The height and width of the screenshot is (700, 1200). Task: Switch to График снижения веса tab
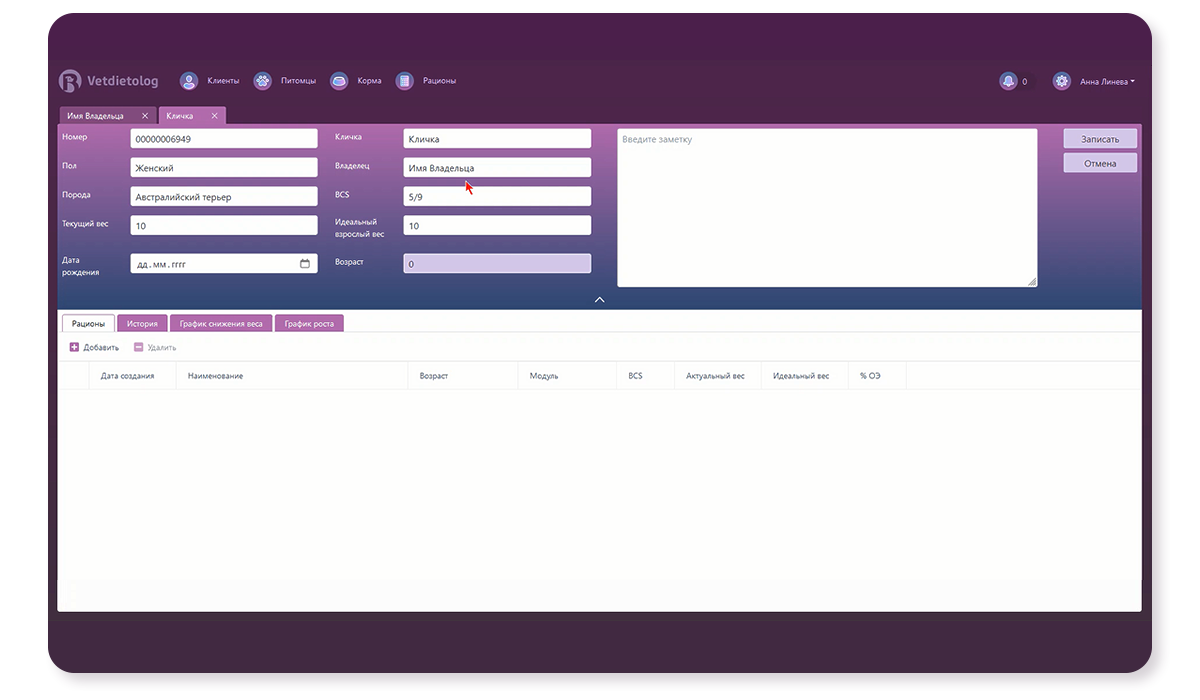[x=221, y=324]
